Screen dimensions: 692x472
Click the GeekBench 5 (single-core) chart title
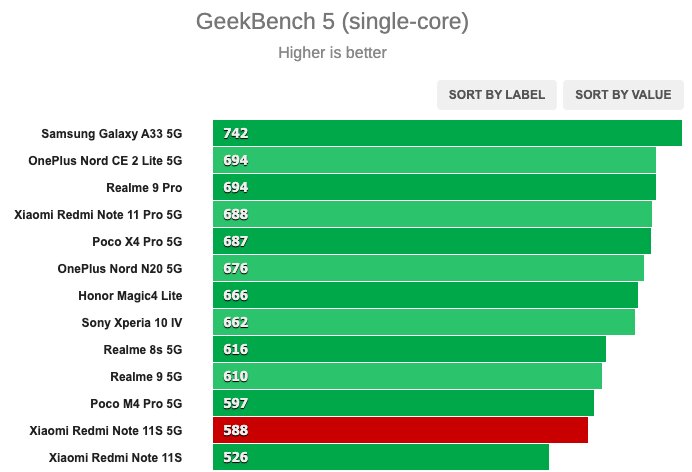(x=332, y=22)
